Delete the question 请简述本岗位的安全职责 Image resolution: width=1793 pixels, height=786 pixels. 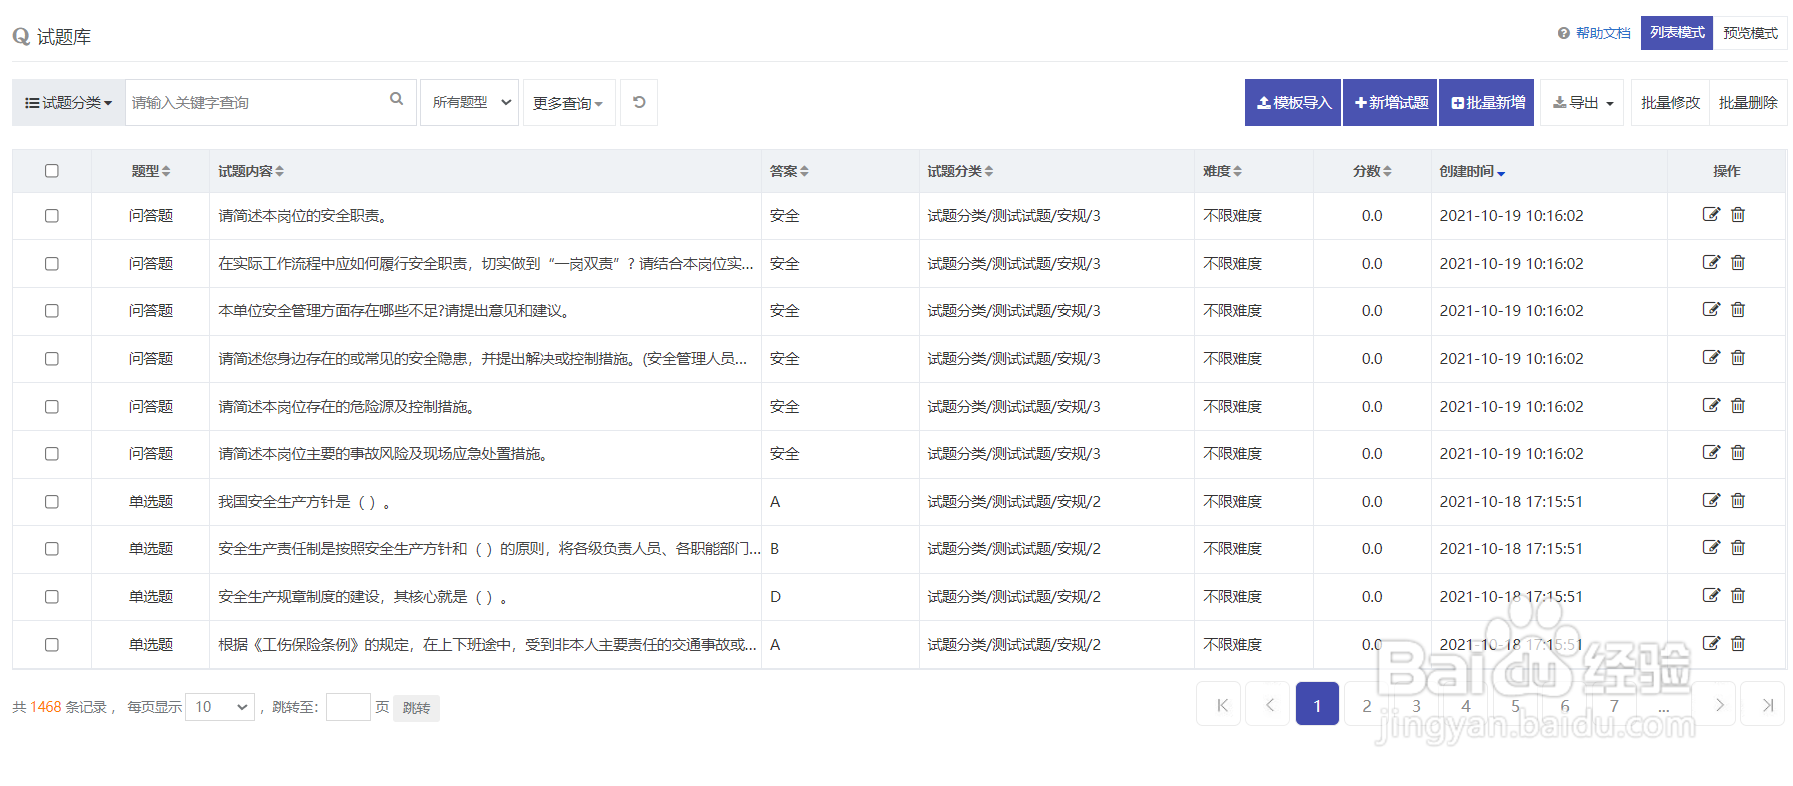point(1738,214)
